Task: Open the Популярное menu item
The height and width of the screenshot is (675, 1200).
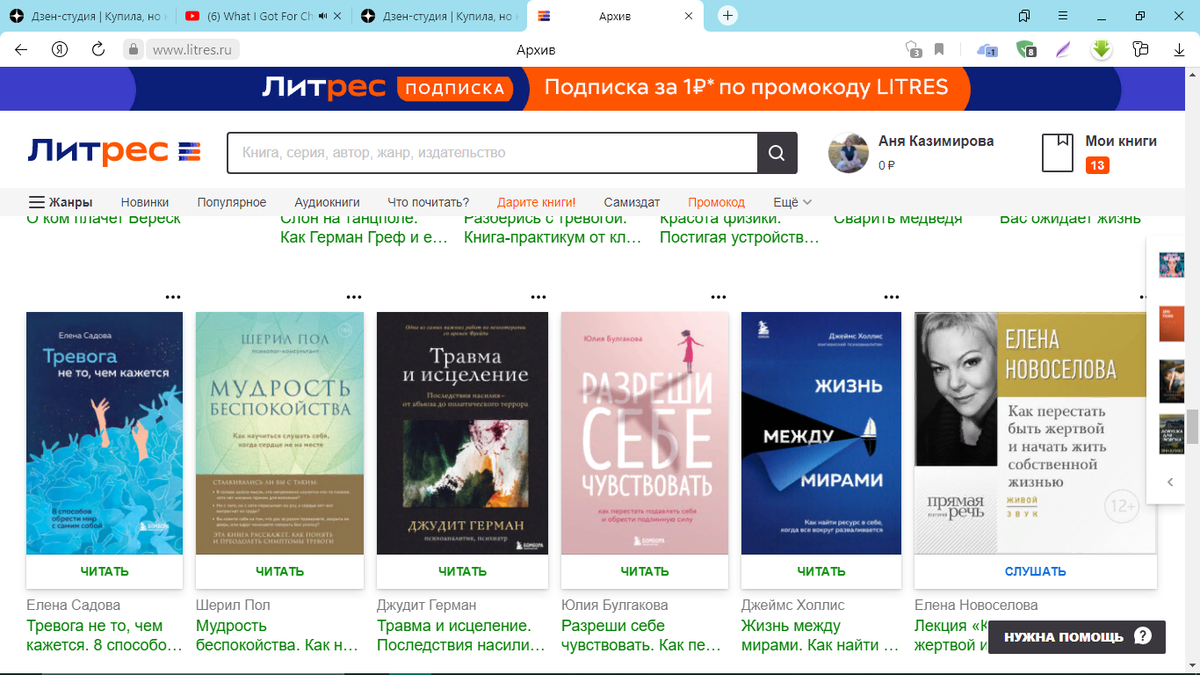Action: pyautogui.click(x=232, y=202)
